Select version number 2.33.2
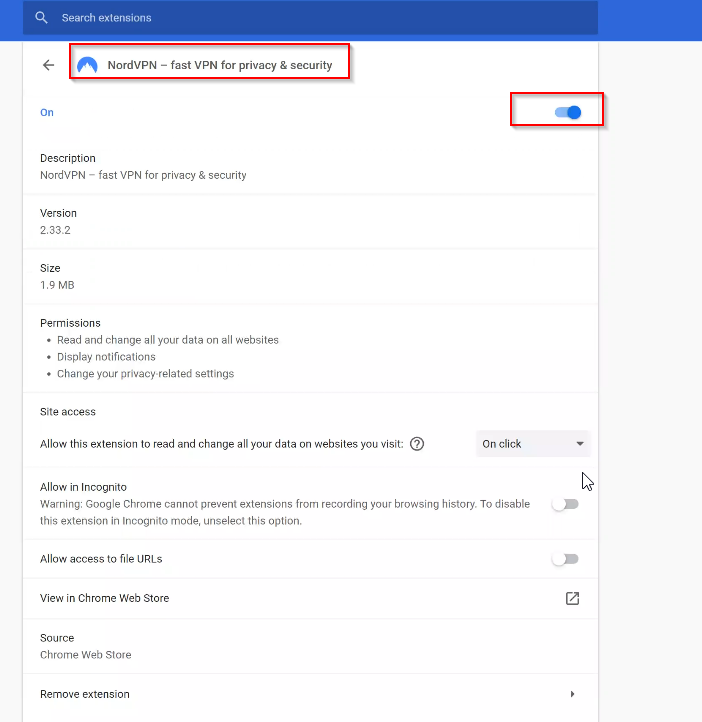 (x=55, y=230)
